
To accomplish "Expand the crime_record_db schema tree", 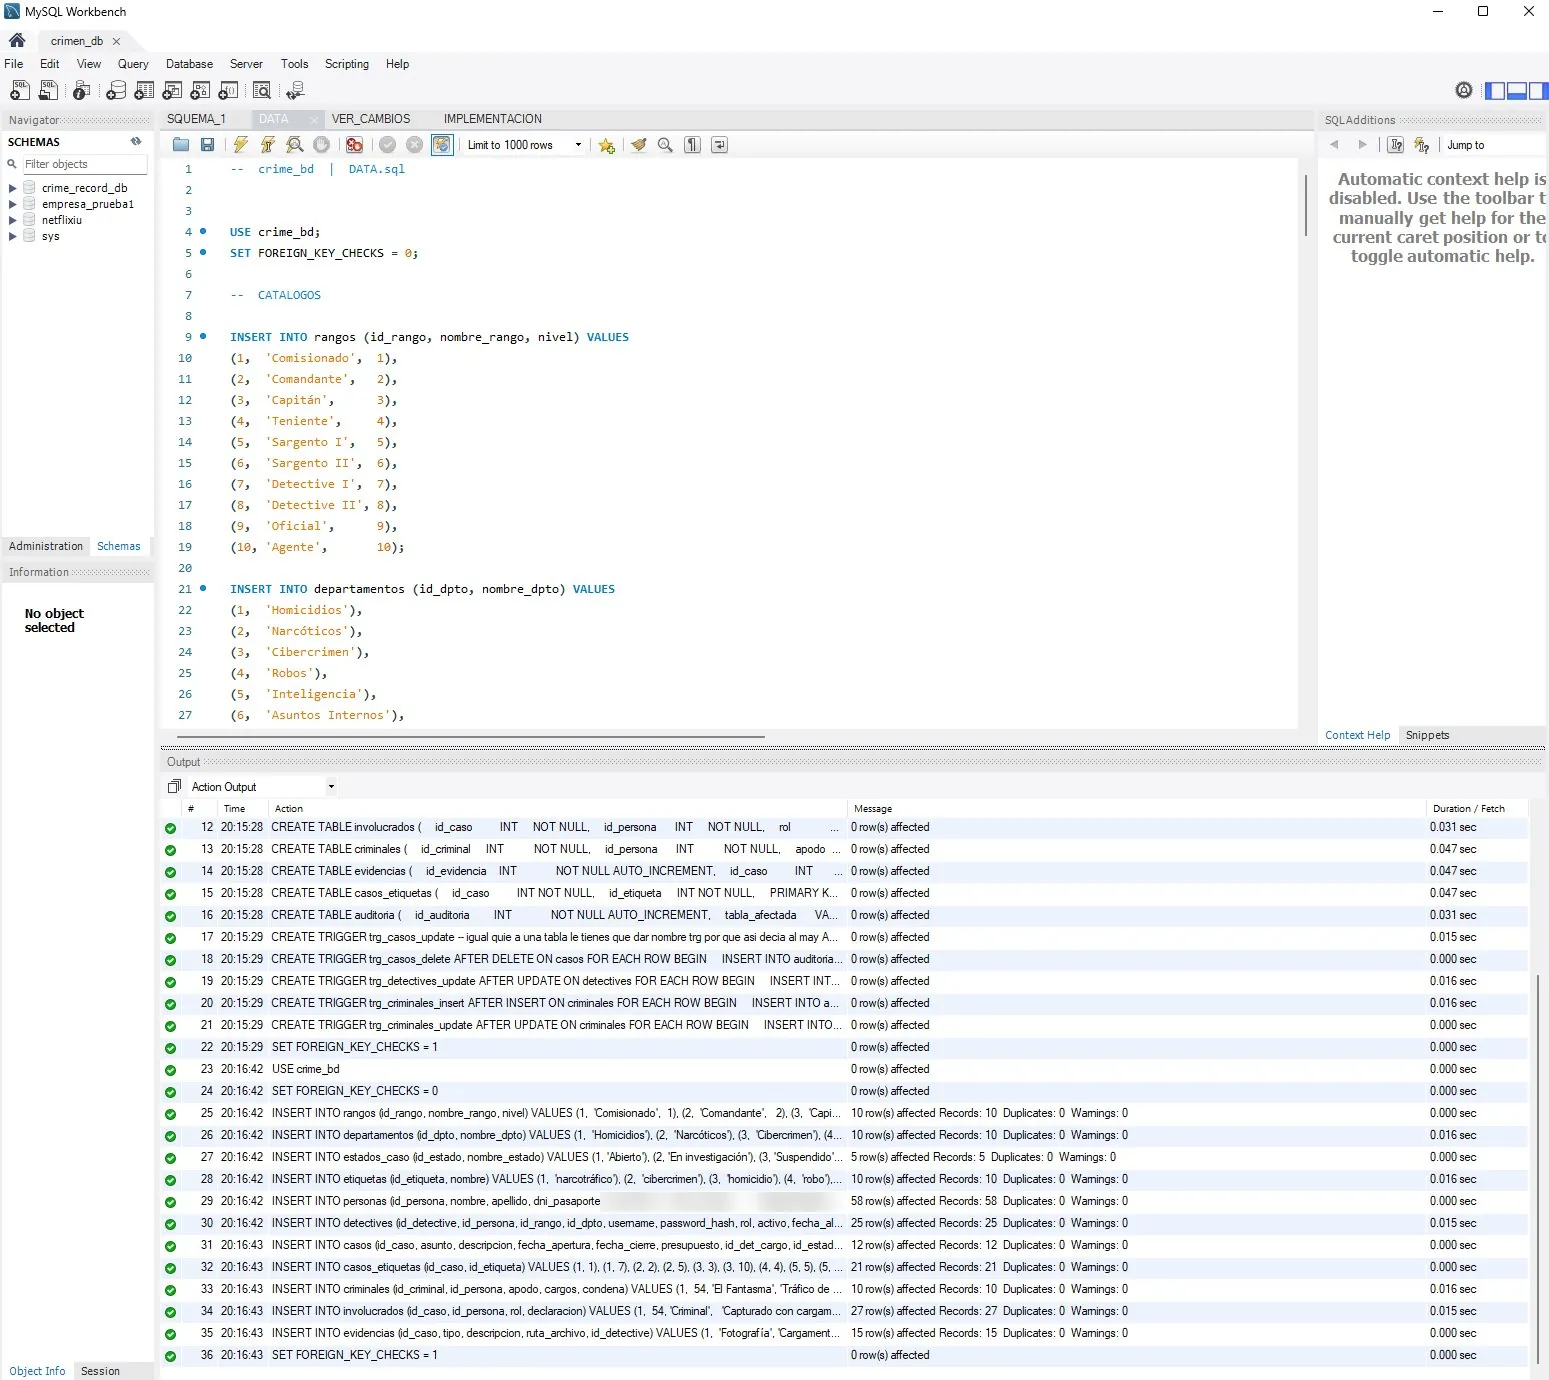I will (x=12, y=188).
